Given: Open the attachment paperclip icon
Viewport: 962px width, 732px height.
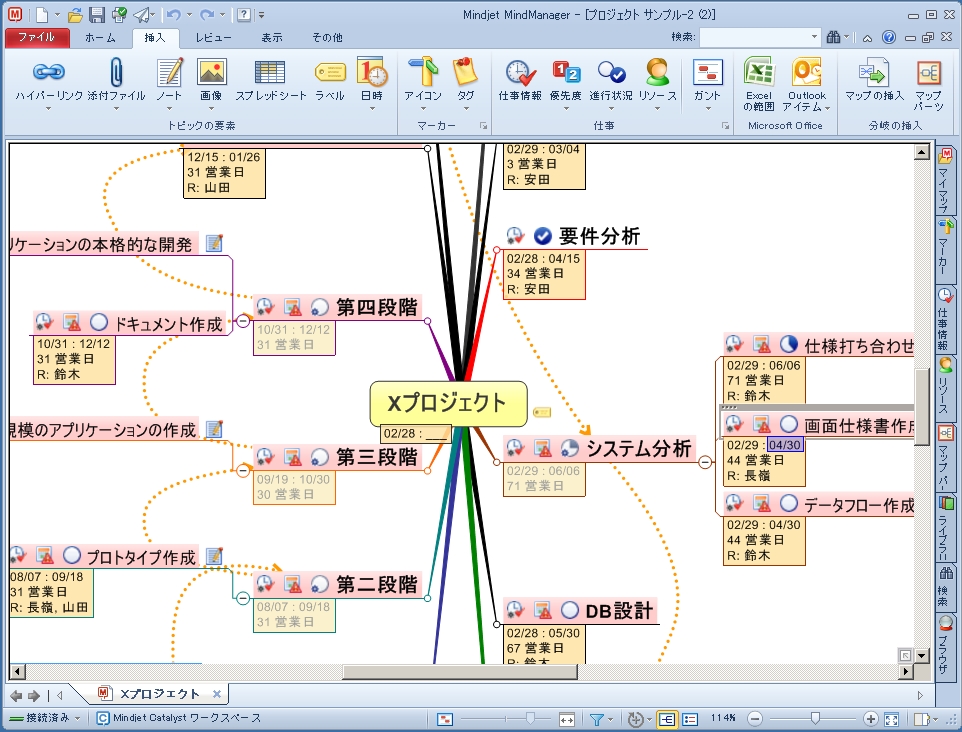Looking at the screenshot, I should pyautogui.click(x=116, y=72).
